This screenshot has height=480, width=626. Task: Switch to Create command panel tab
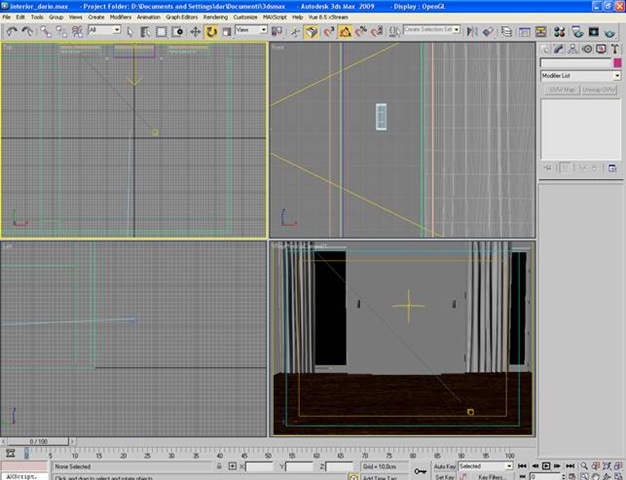click(x=546, y=49)
